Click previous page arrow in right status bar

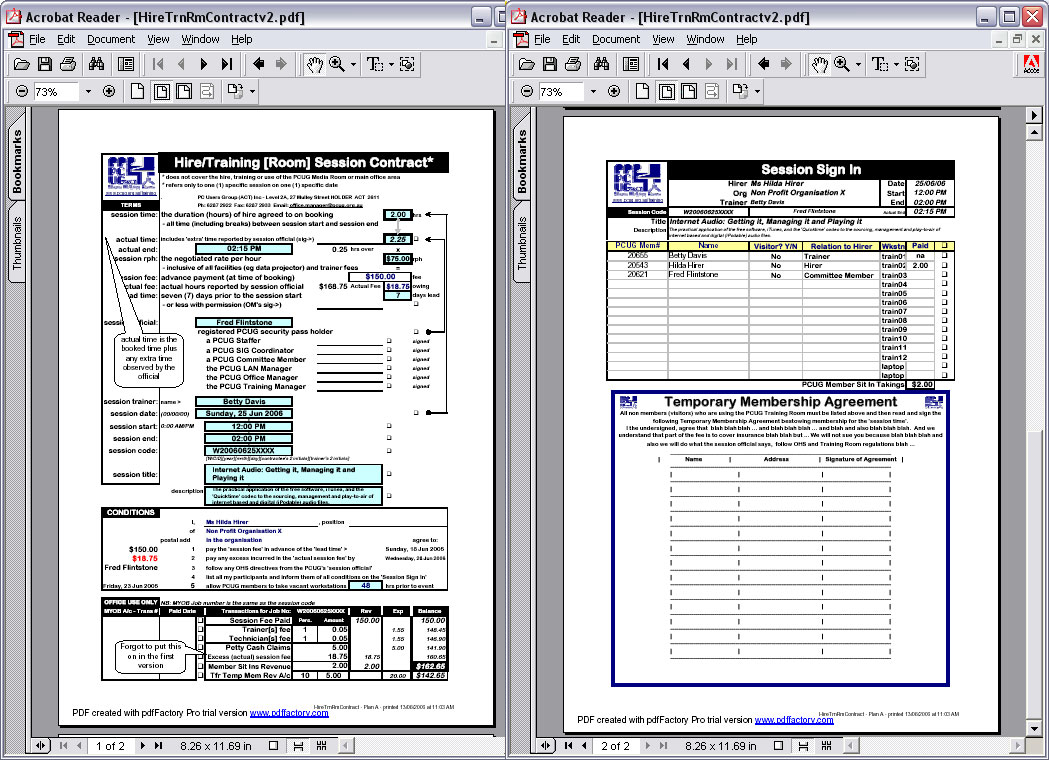tap(584, 745)
